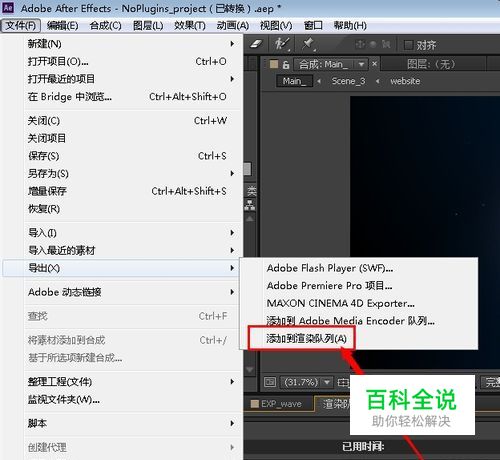
Task: Close the 合成: Main_ composition tab
Action: [375, 64]
